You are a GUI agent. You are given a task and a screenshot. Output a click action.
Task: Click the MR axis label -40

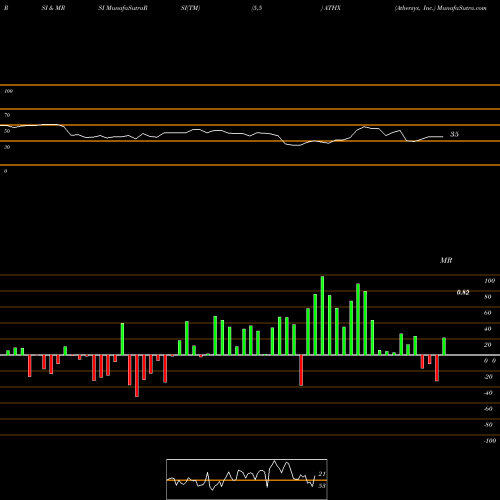[x=488, y=393]
